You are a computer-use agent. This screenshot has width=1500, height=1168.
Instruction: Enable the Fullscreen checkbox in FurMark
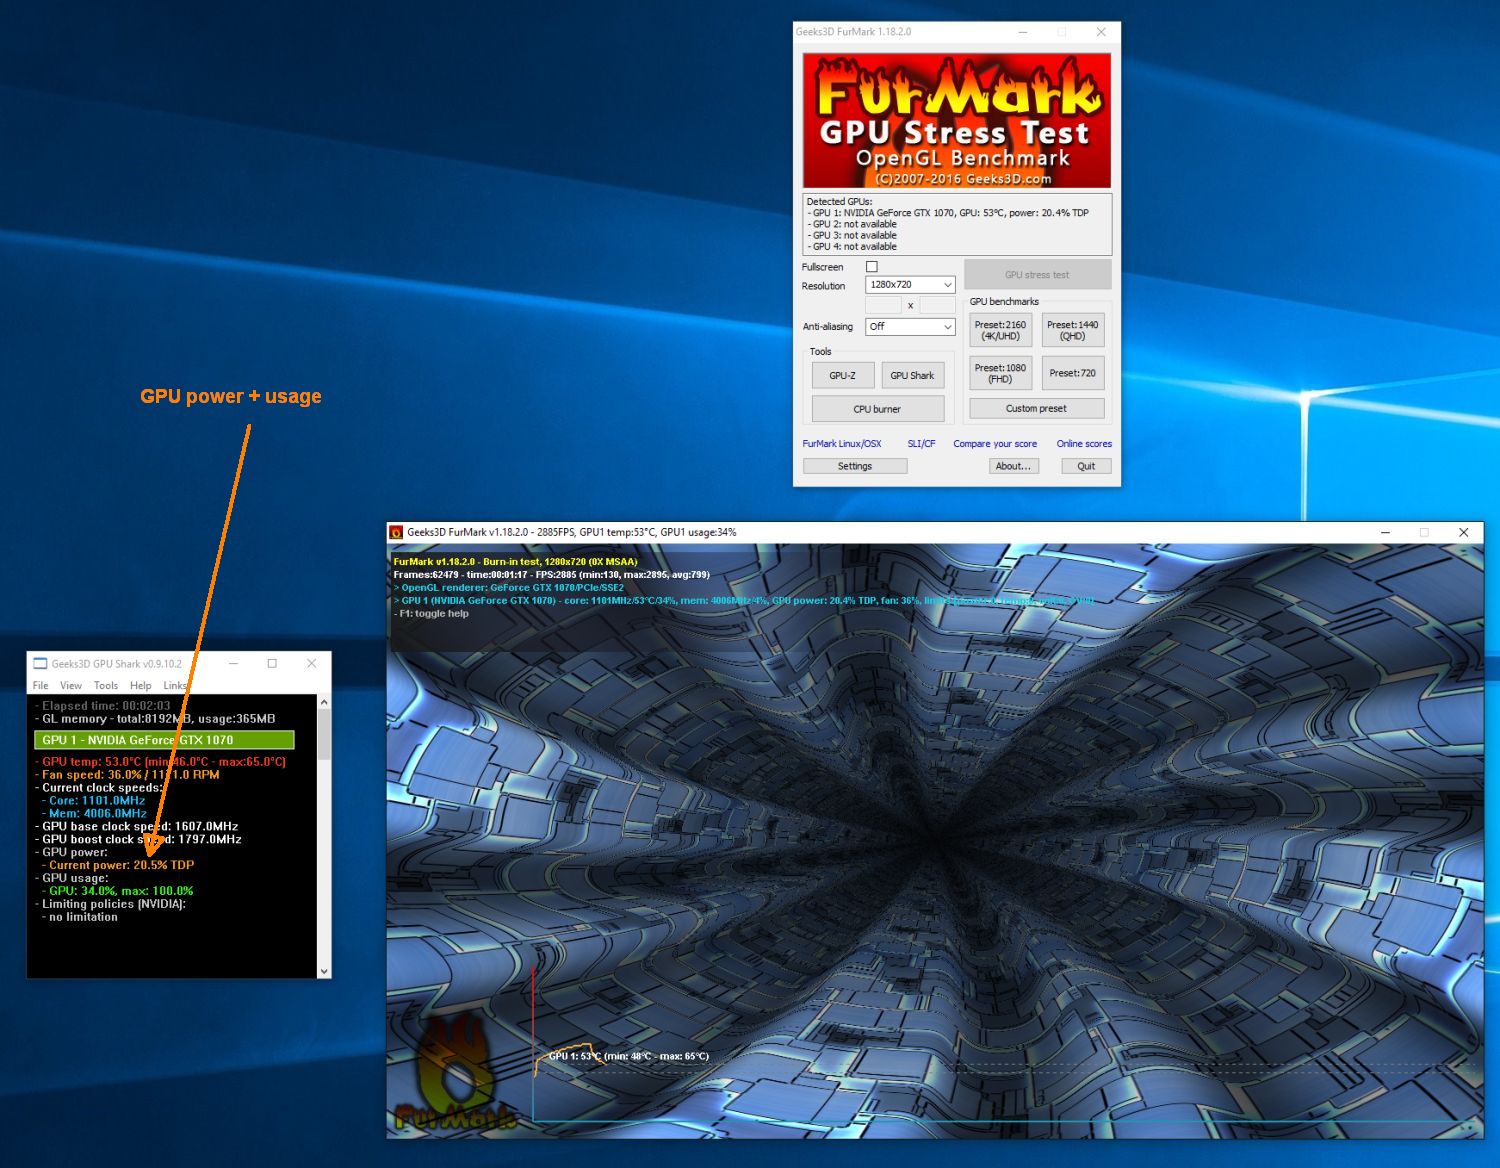coord(871,267)
